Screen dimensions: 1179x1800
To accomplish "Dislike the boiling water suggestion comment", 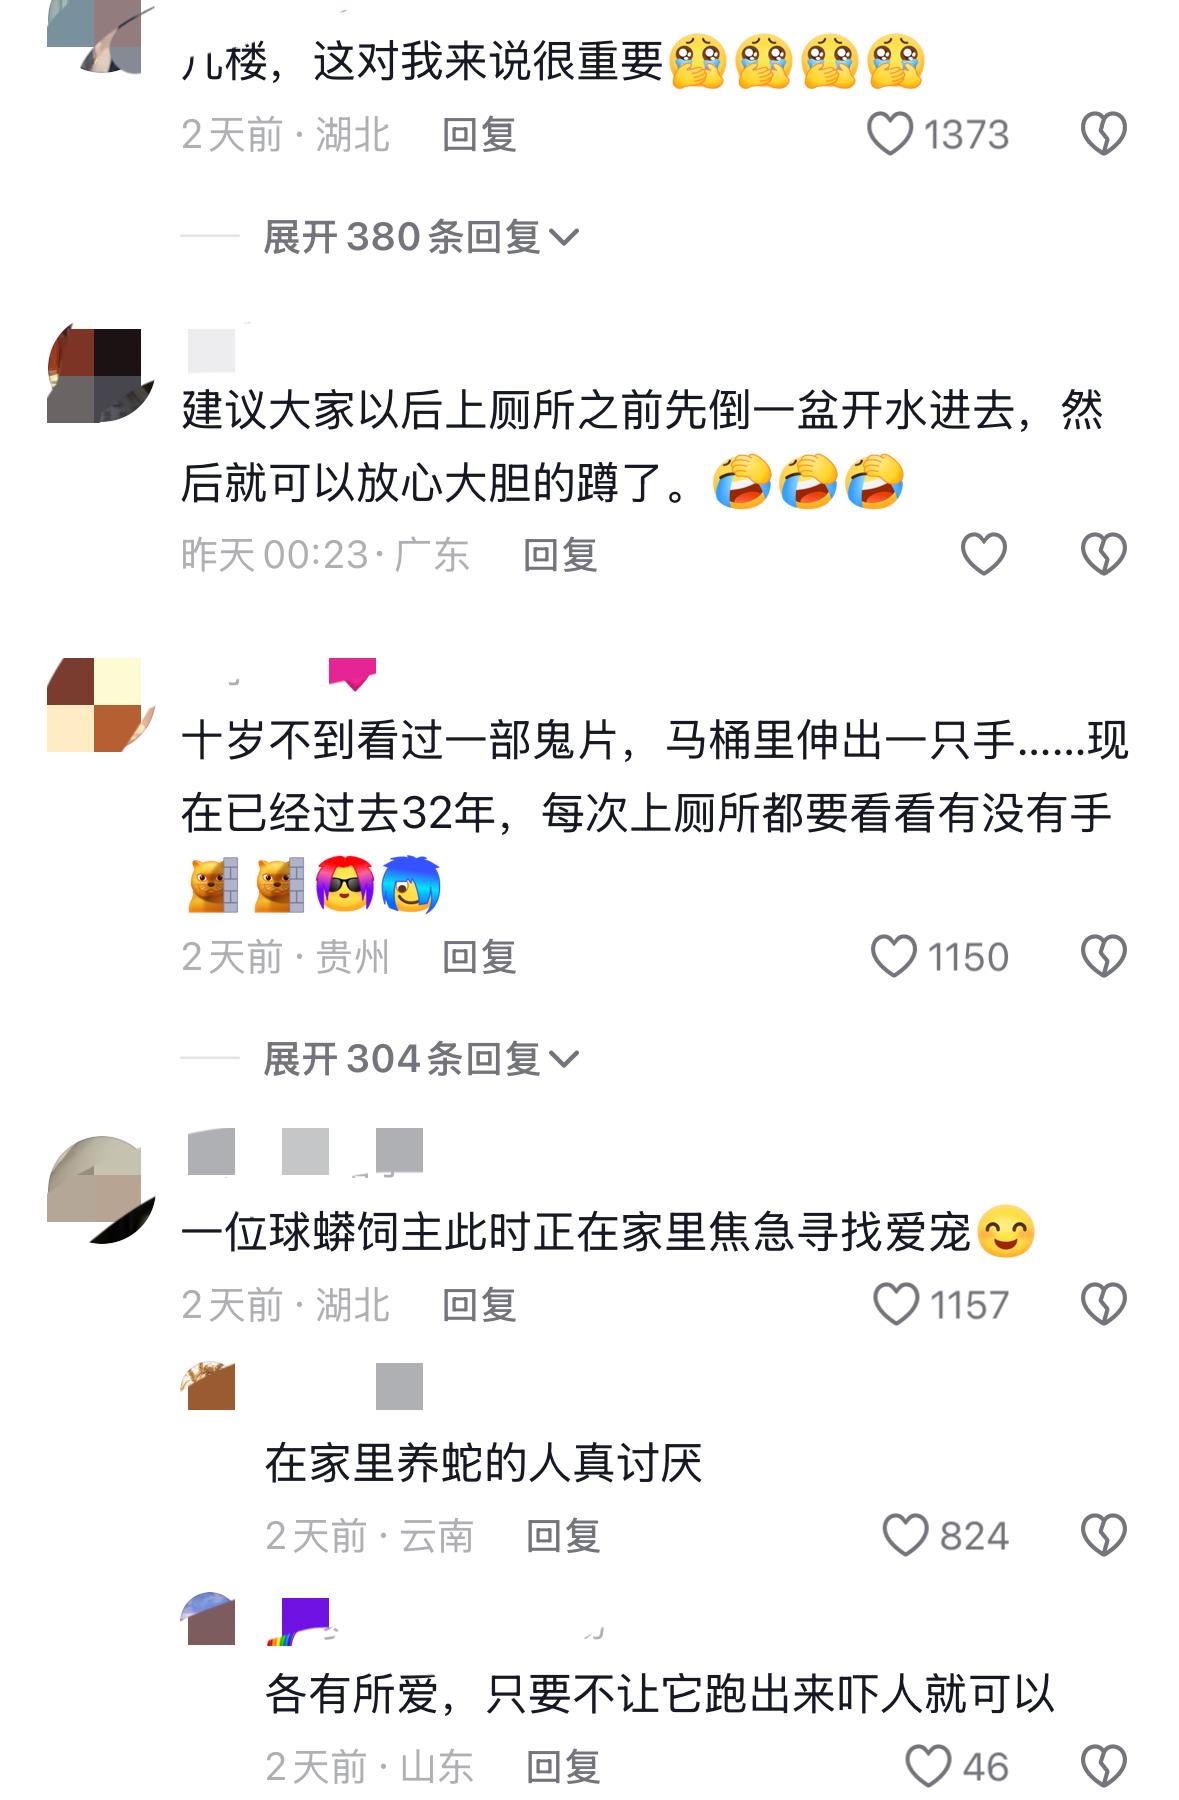I will tap(1104, 554).
